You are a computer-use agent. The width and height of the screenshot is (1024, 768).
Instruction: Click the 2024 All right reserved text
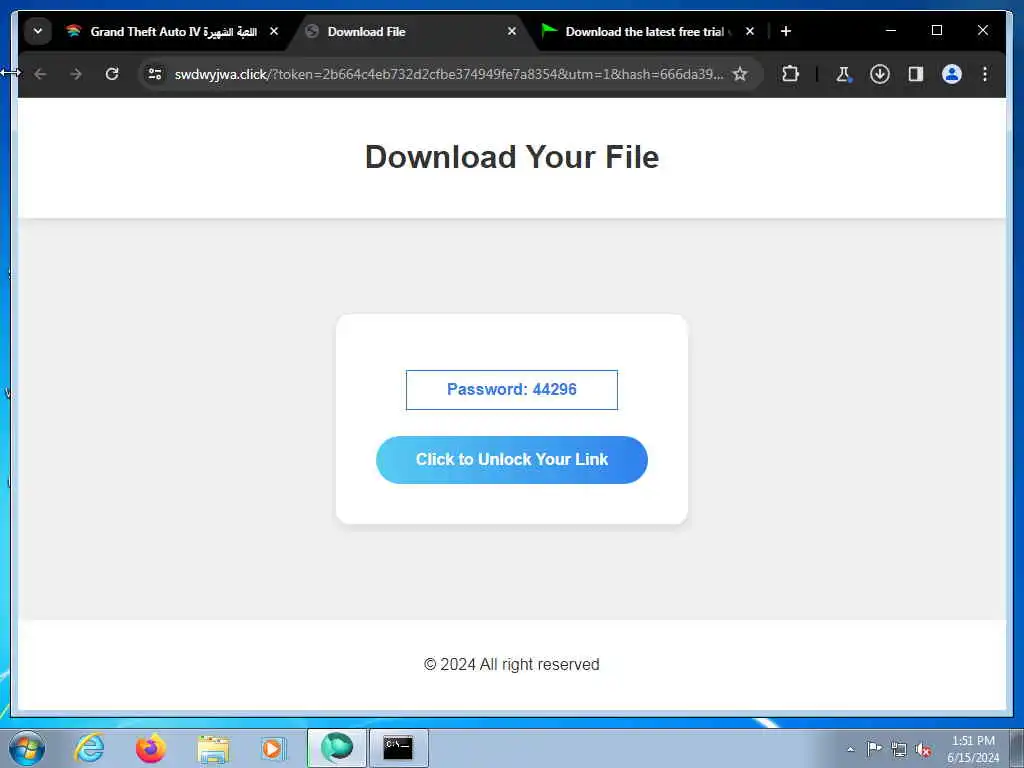click(x=511, y=664)
